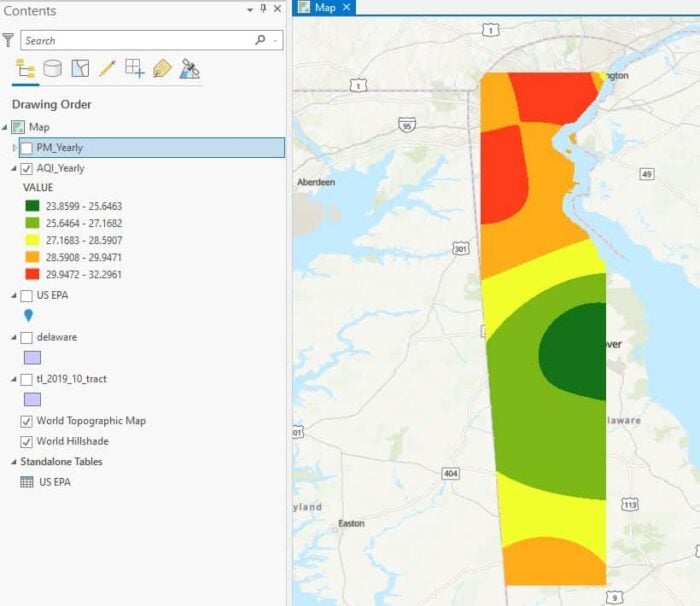The width and height of the screenshot is (700, 606).
Task: Click the dark green 23.8599 swatch
Action: point(32,206)
